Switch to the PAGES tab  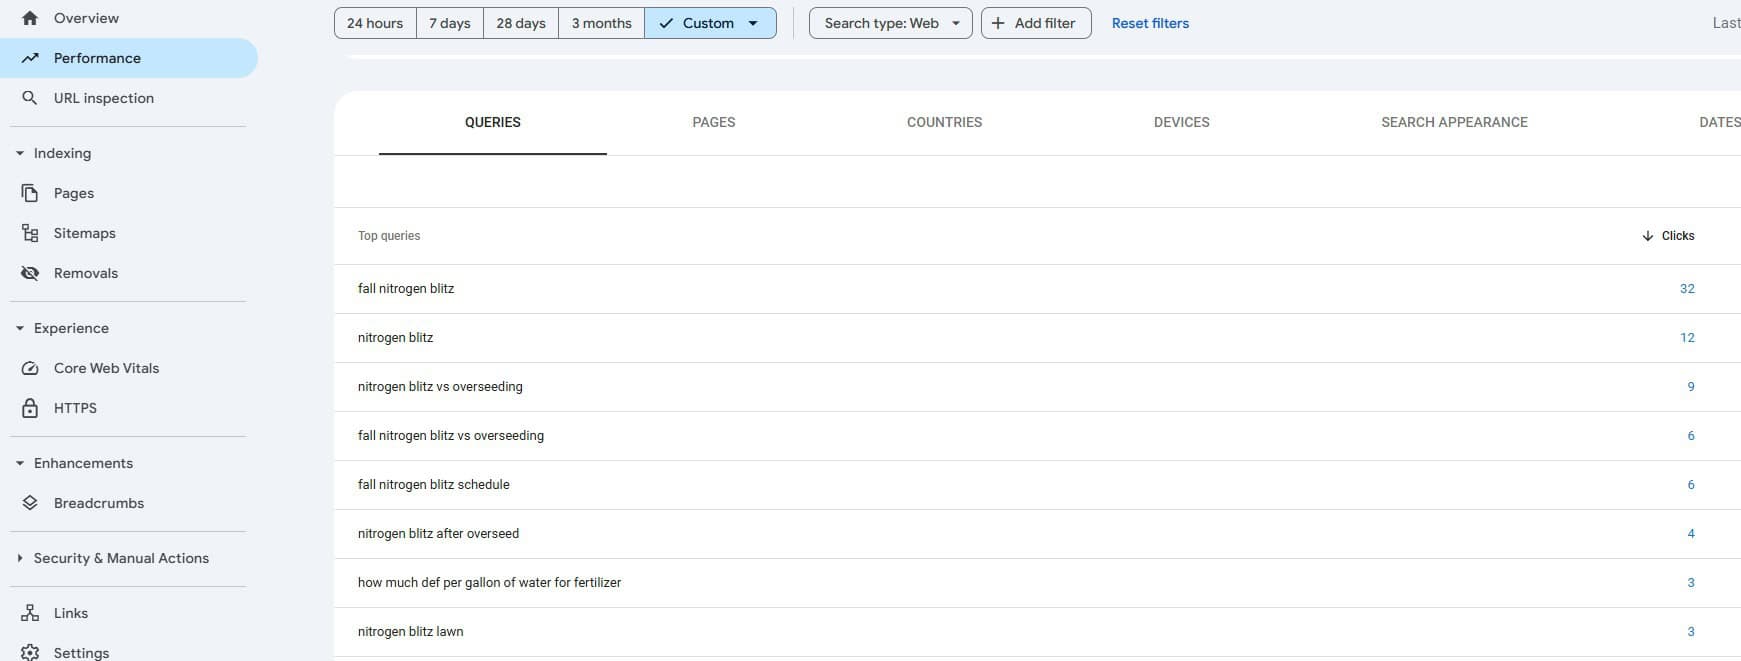(714, 122)
